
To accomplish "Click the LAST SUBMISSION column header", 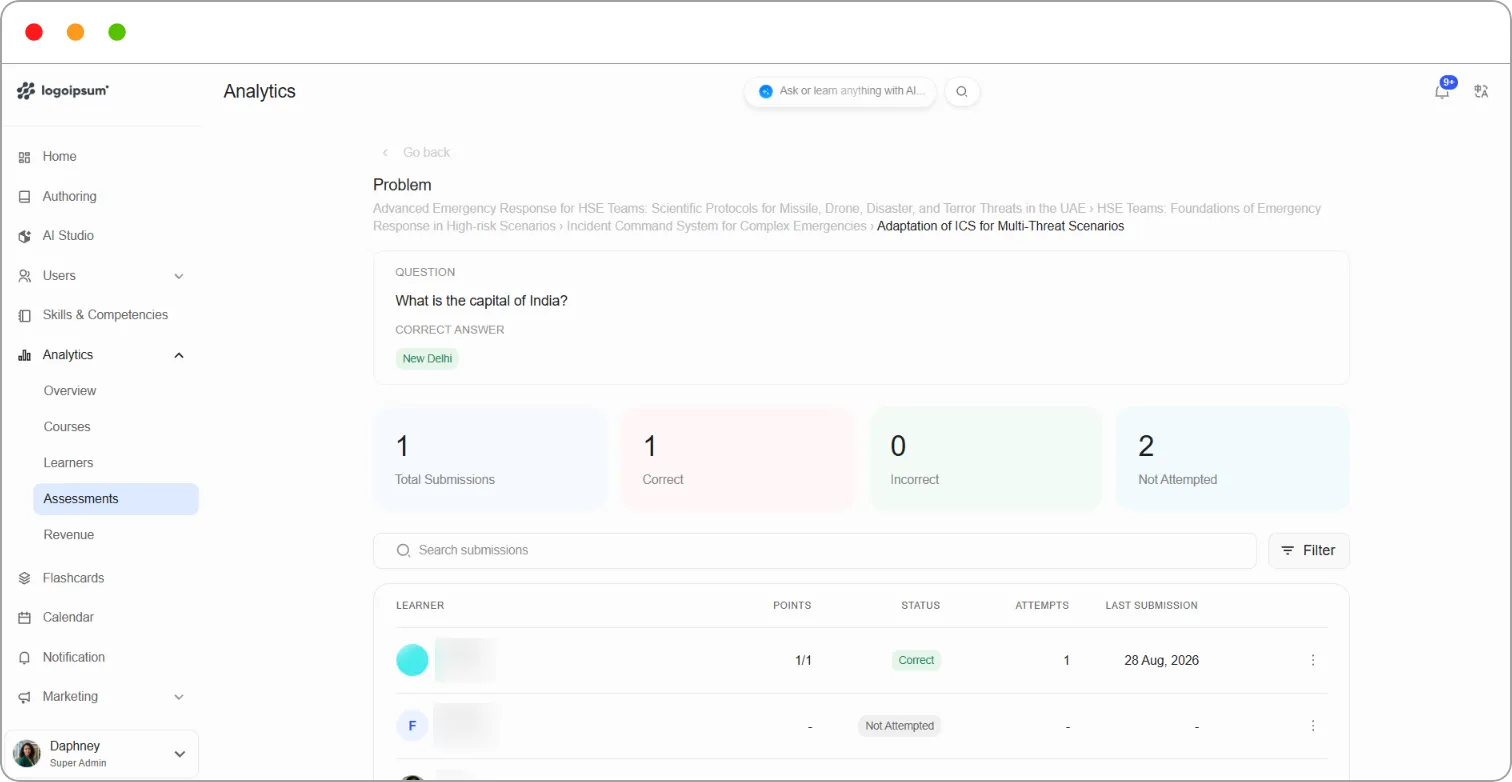I will tap(1151, 606).
